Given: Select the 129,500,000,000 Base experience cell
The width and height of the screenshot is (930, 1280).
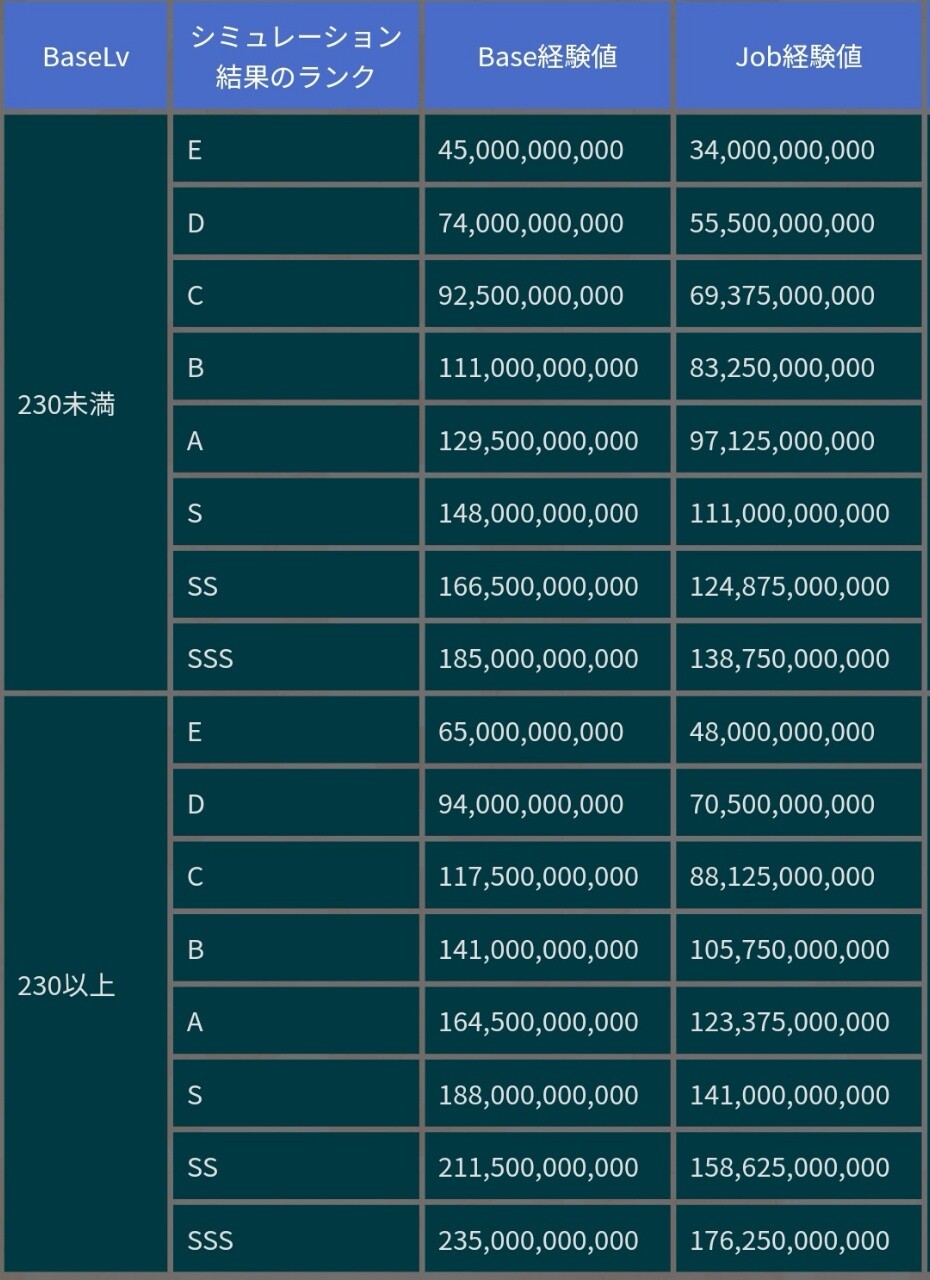Looking at the screenshot, I should (538, 441).
